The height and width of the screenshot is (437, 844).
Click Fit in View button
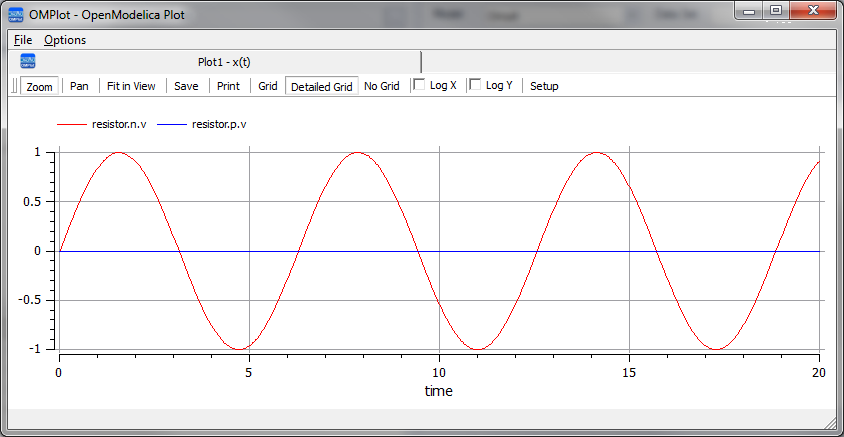pyautogui.click(x=131, y=86)
